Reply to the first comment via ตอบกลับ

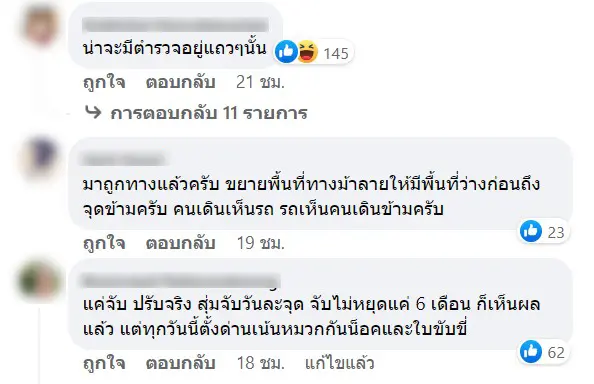coord(181,82)
